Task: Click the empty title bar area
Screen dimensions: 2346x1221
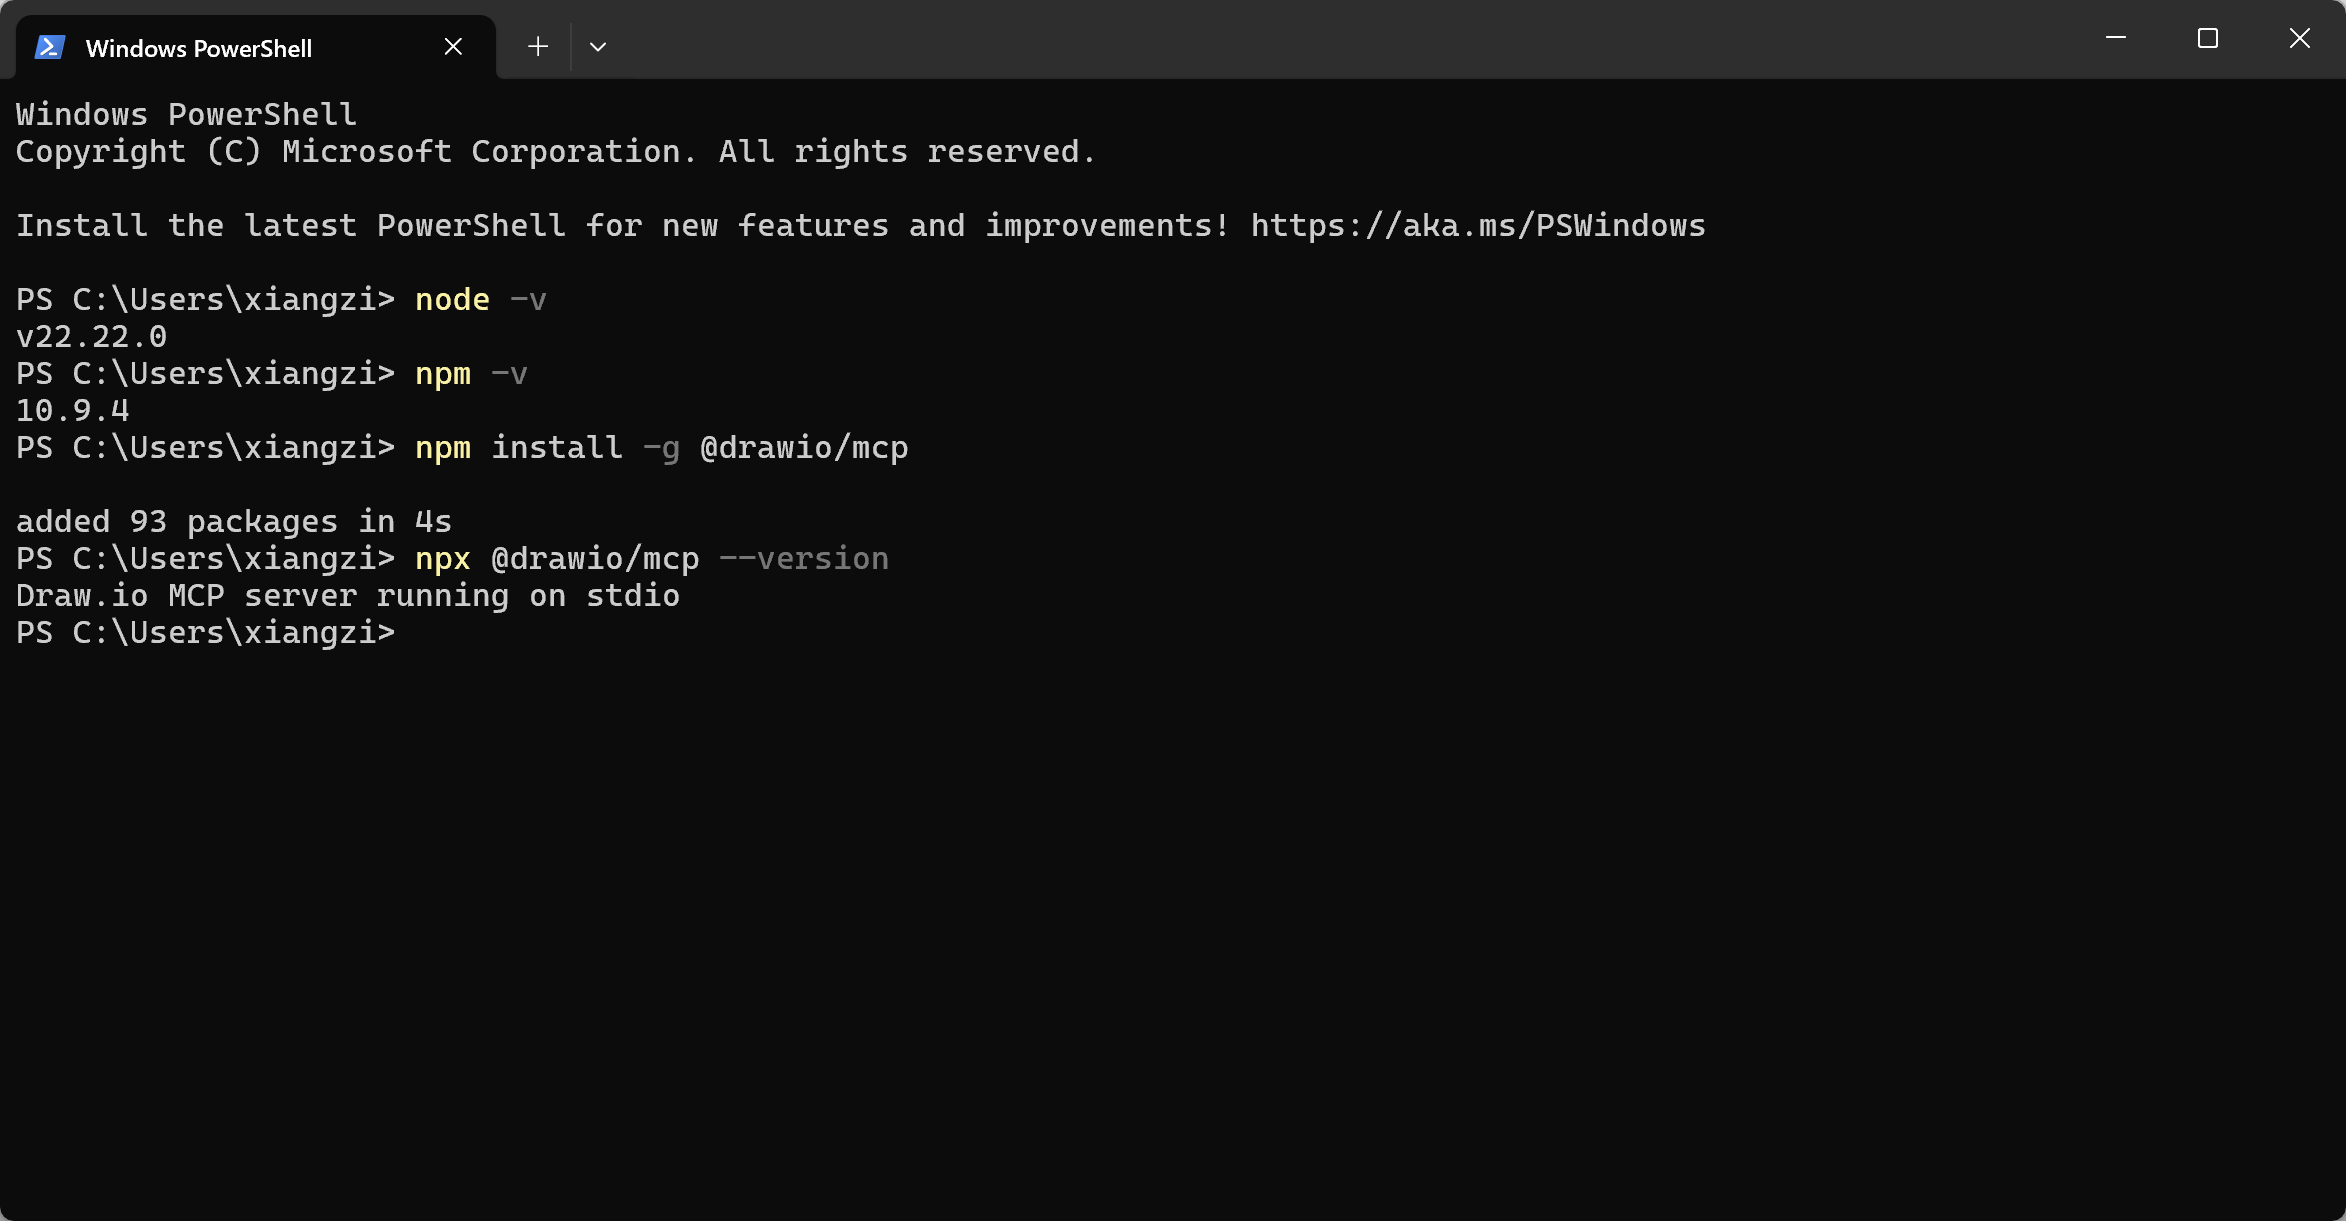Action: click(1340, 40)
